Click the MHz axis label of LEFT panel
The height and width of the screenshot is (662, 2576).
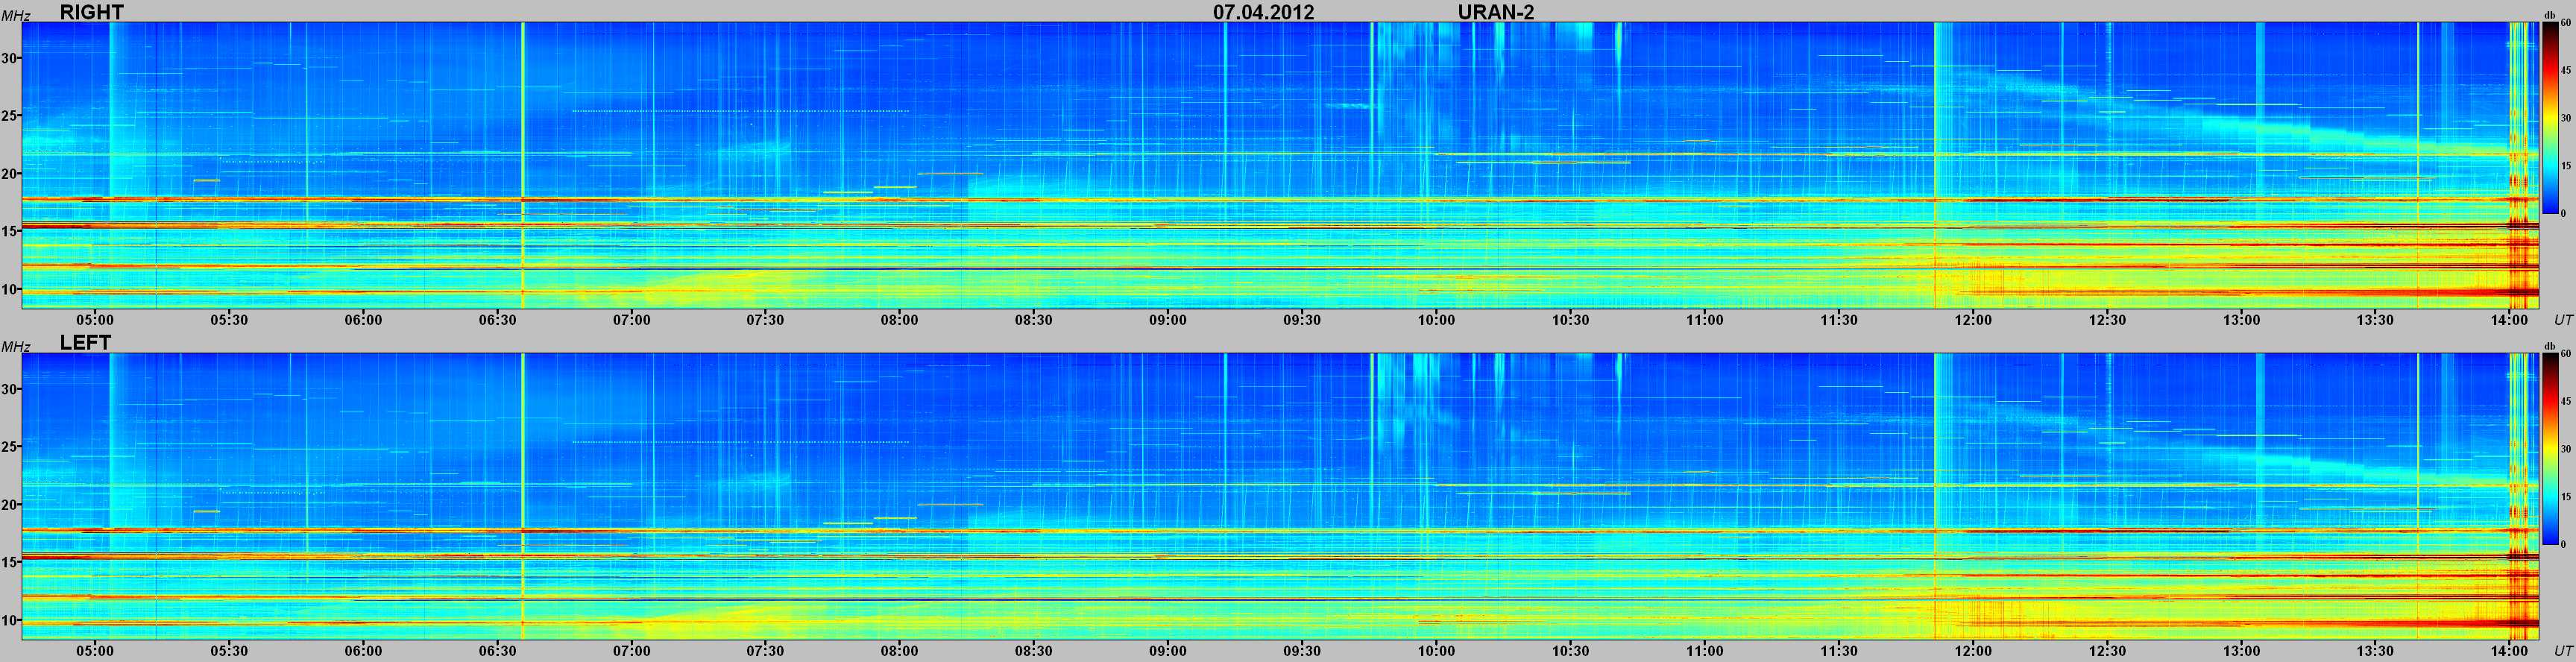click(x=14, y=347)
